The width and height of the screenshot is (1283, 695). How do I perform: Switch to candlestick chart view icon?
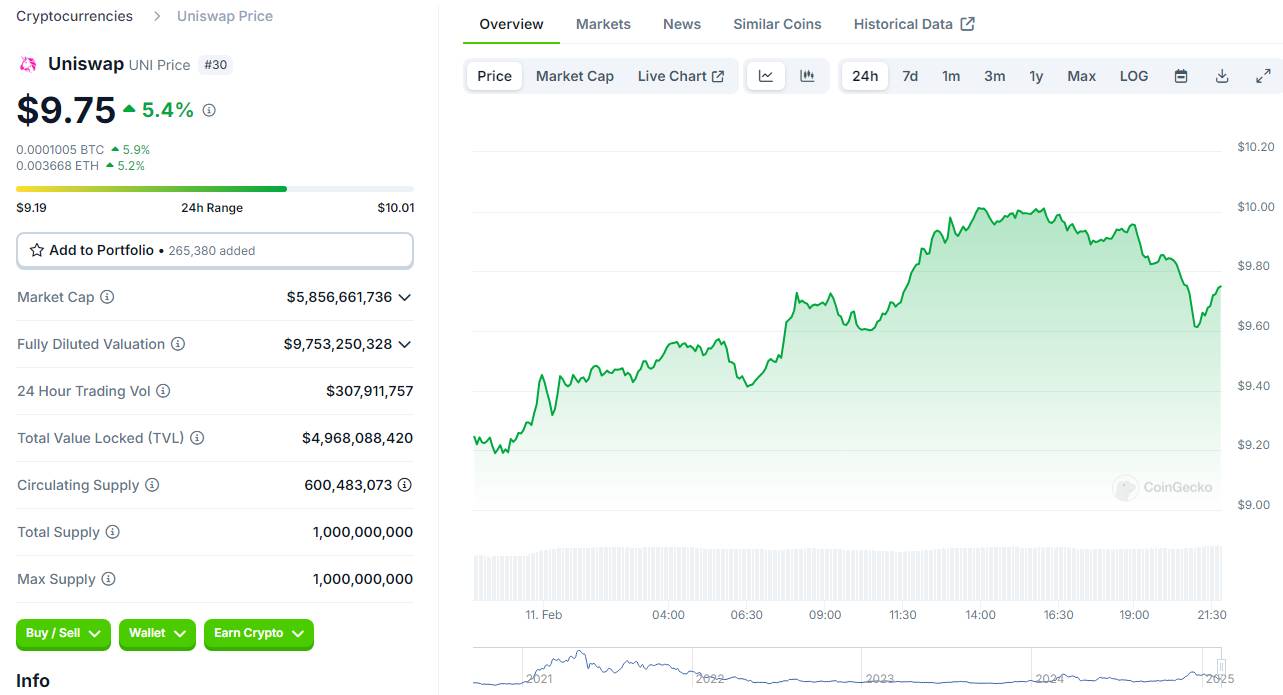[x=807, y=76]
